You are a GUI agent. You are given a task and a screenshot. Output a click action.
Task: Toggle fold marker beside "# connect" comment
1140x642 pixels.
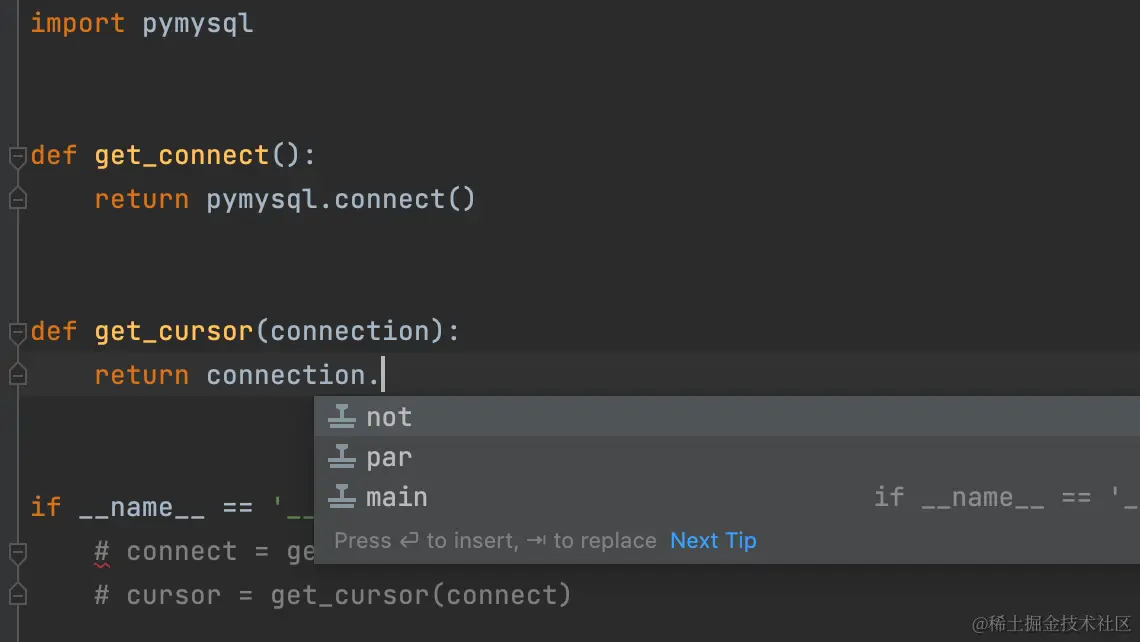17,552
